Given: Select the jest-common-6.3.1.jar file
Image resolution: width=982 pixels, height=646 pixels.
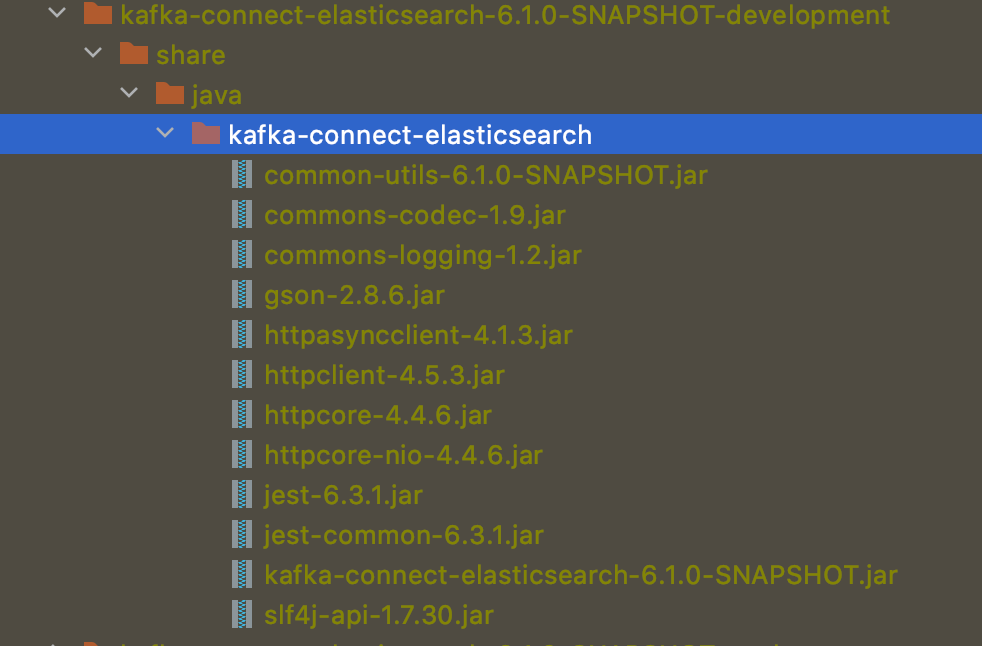Looking at the screenshot, I should click(404, 534).
